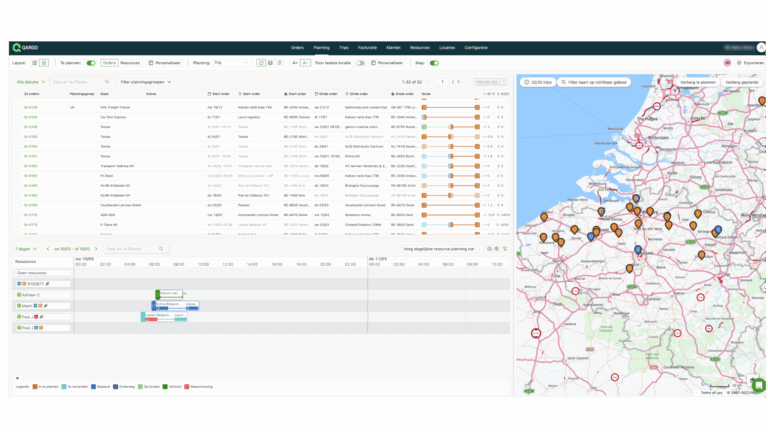Screen dimensions: 768x432
Task: Open the Filter planningsgroepen dropdown
Action: click(x=145, y=82)
